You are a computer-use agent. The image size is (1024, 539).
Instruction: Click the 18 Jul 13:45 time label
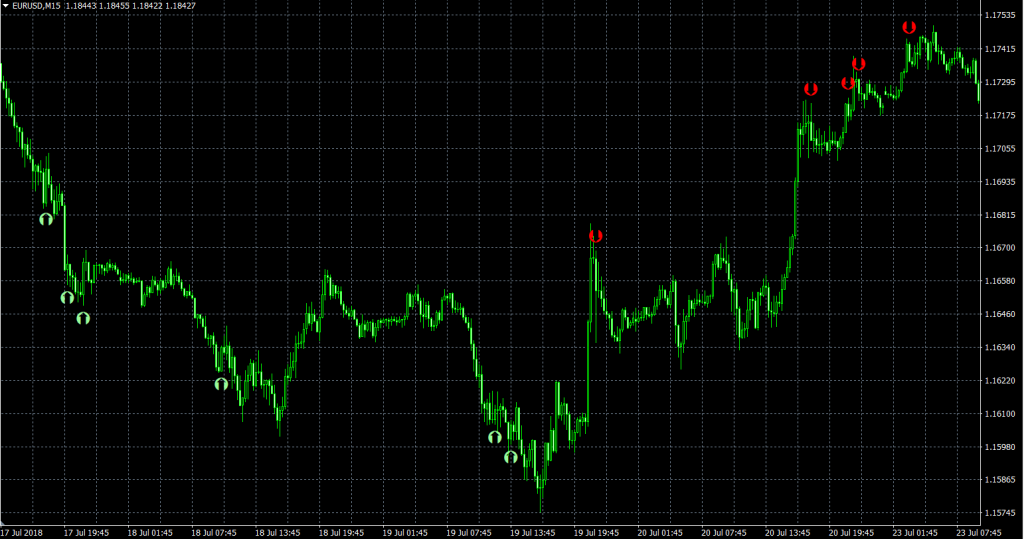(x=278, y=532)
